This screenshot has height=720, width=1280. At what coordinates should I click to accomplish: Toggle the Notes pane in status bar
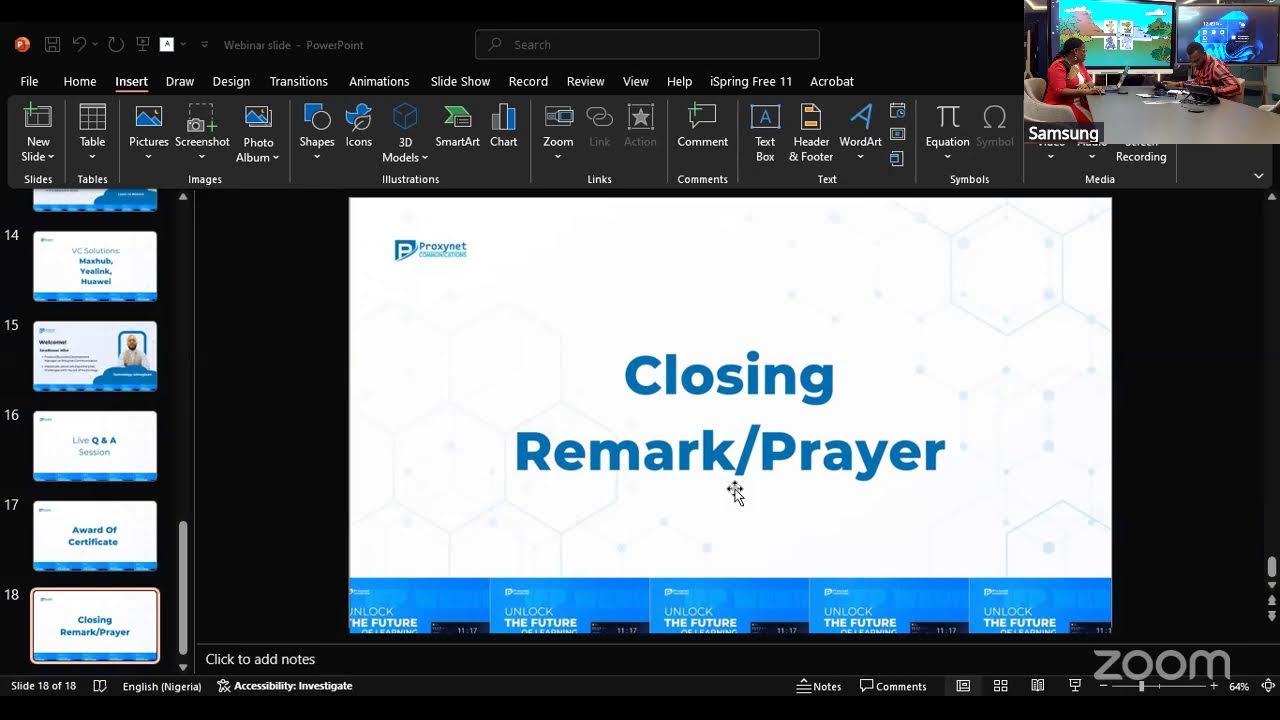(819, 686)
